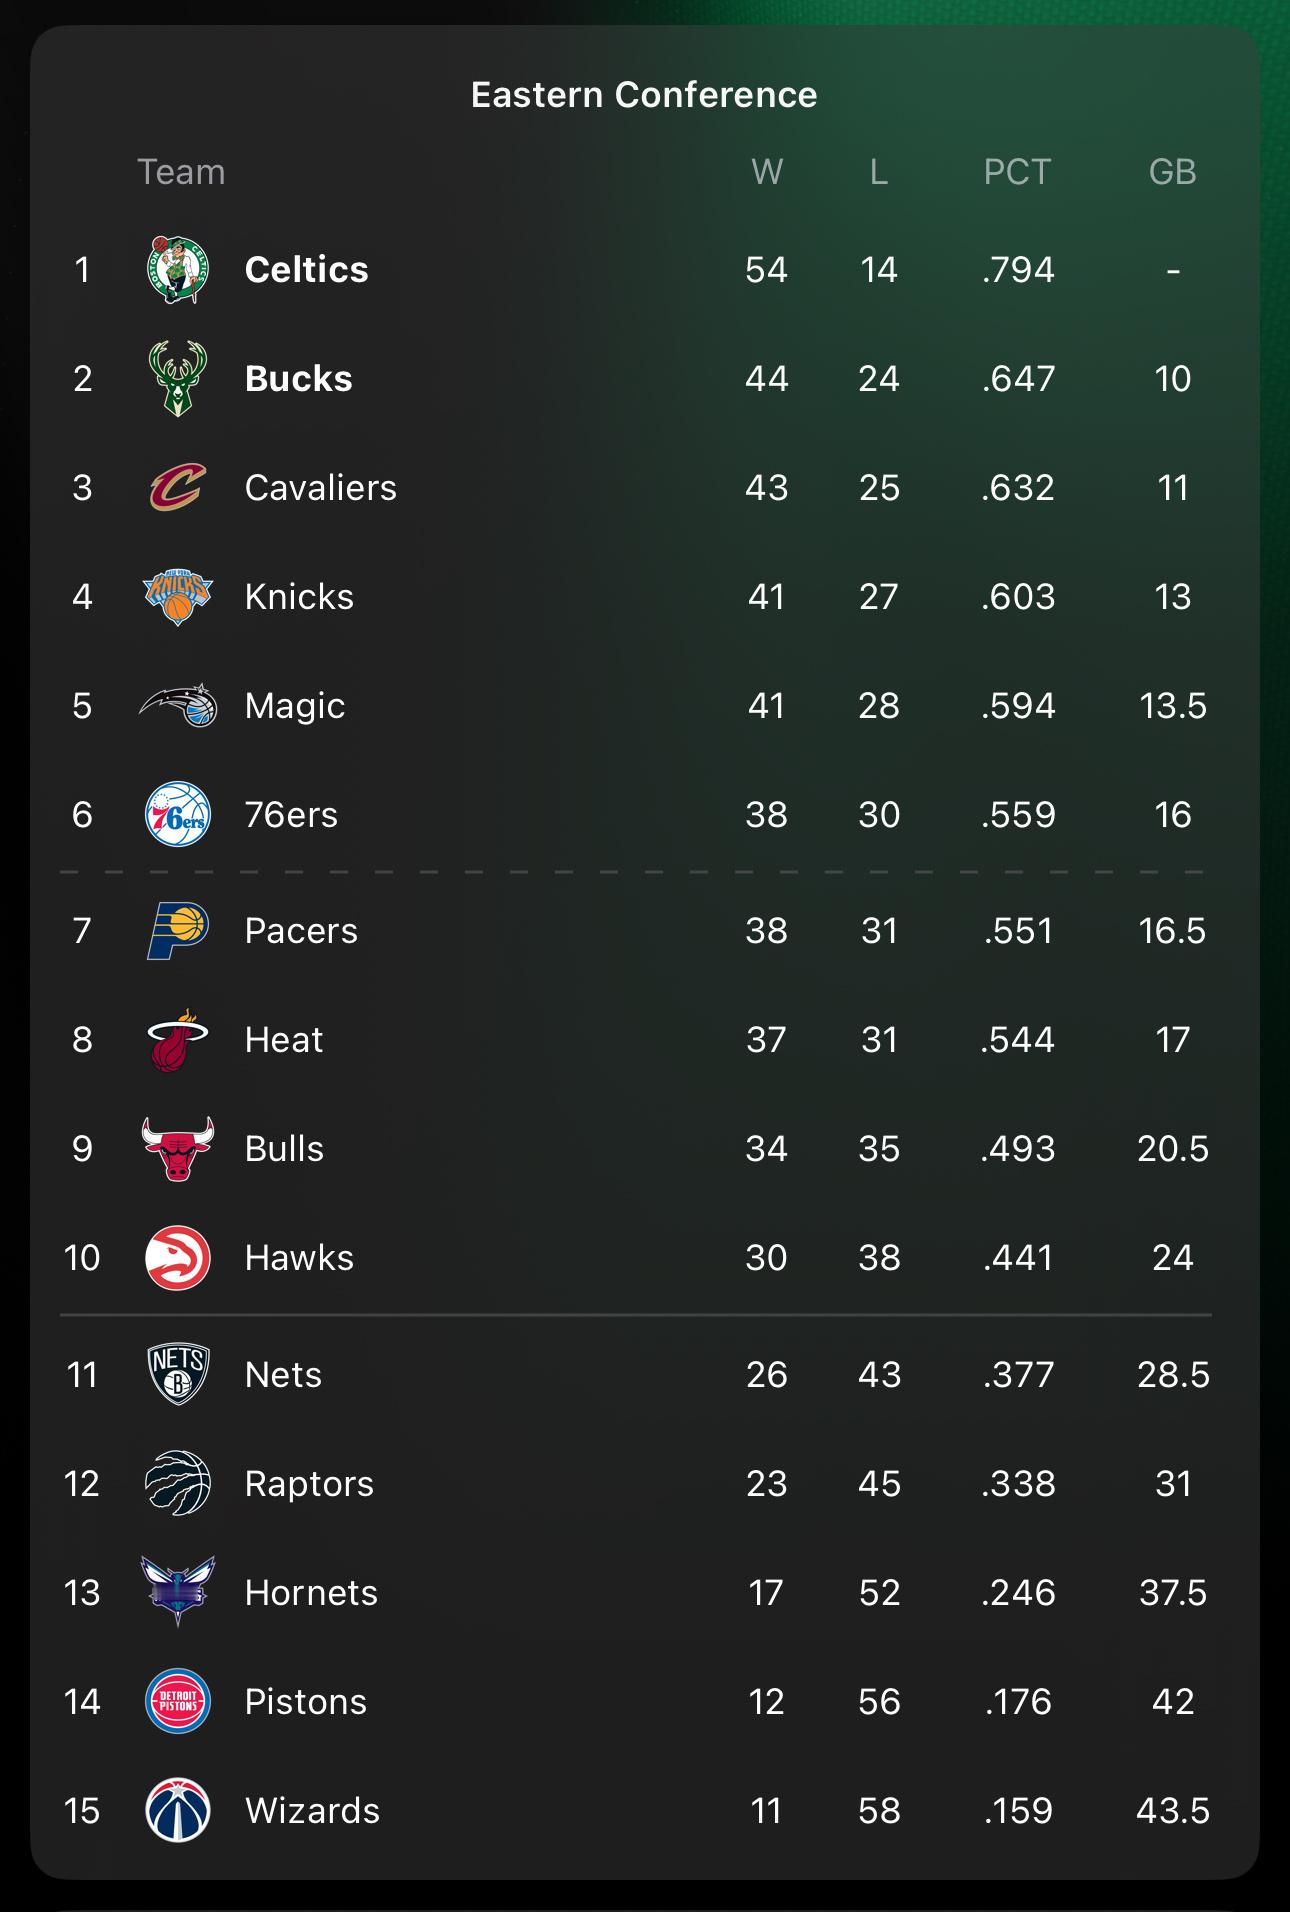Tap the Celtics team logo
Screen dimensions: 1290x1912
tap(178, 270)
